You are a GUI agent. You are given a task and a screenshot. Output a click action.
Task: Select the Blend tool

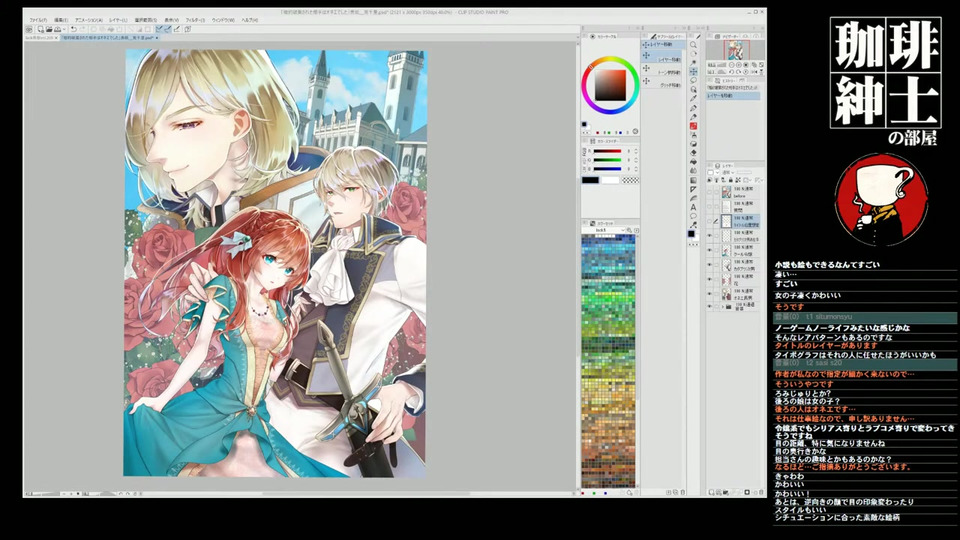(x=694, y=170)
